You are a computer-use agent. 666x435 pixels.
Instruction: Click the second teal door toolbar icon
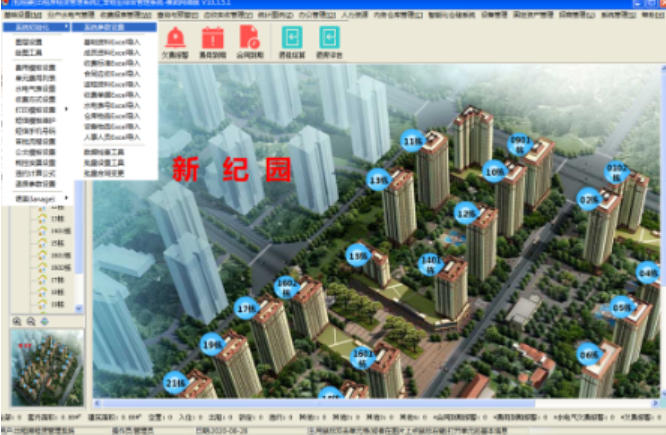click(x=329, y=37)
